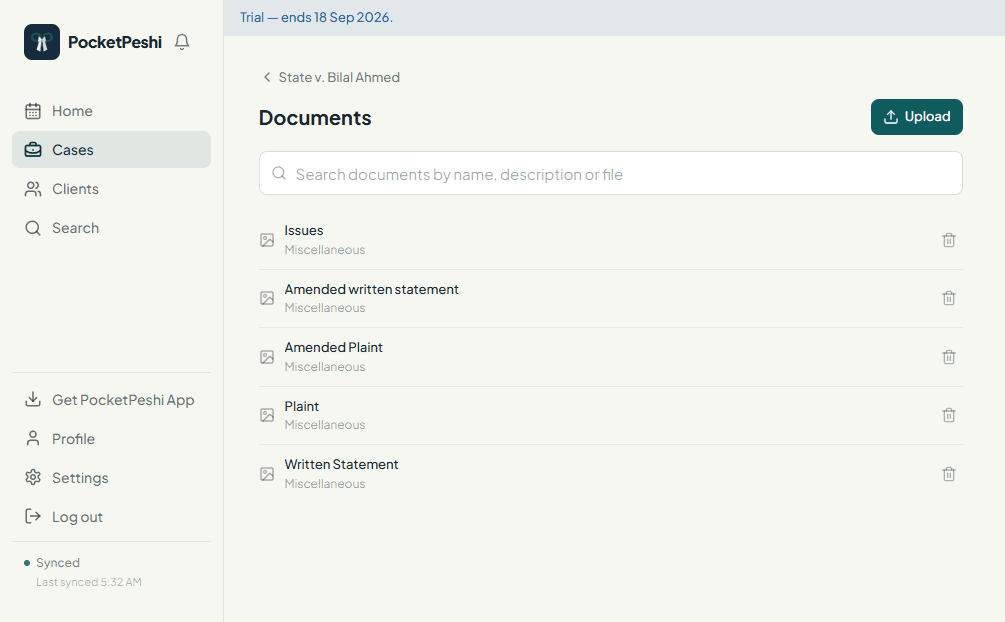Viewport: 1005px width, 622px height.
Task: Click the Clients people icon
Action: 33,189
